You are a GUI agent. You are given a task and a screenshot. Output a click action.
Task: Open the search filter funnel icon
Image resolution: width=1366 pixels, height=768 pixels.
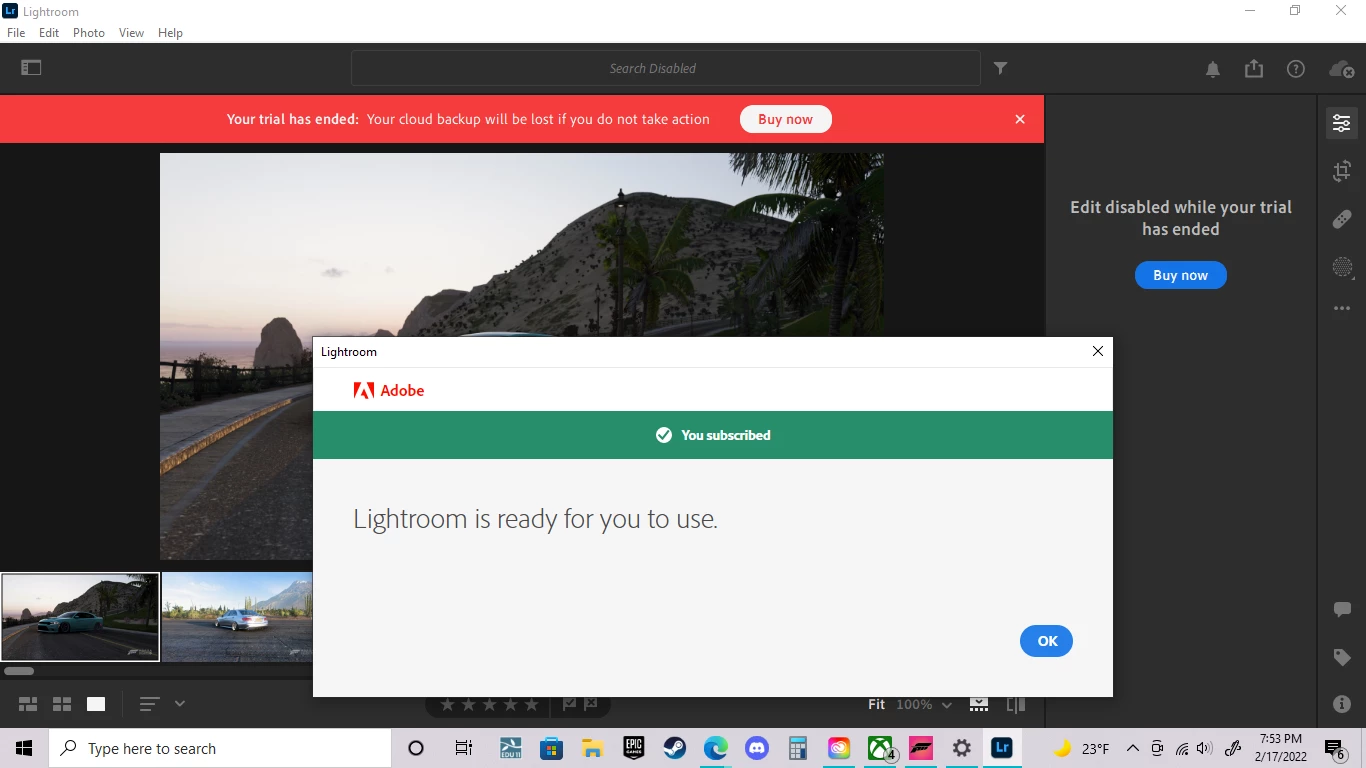(1000, 68)
